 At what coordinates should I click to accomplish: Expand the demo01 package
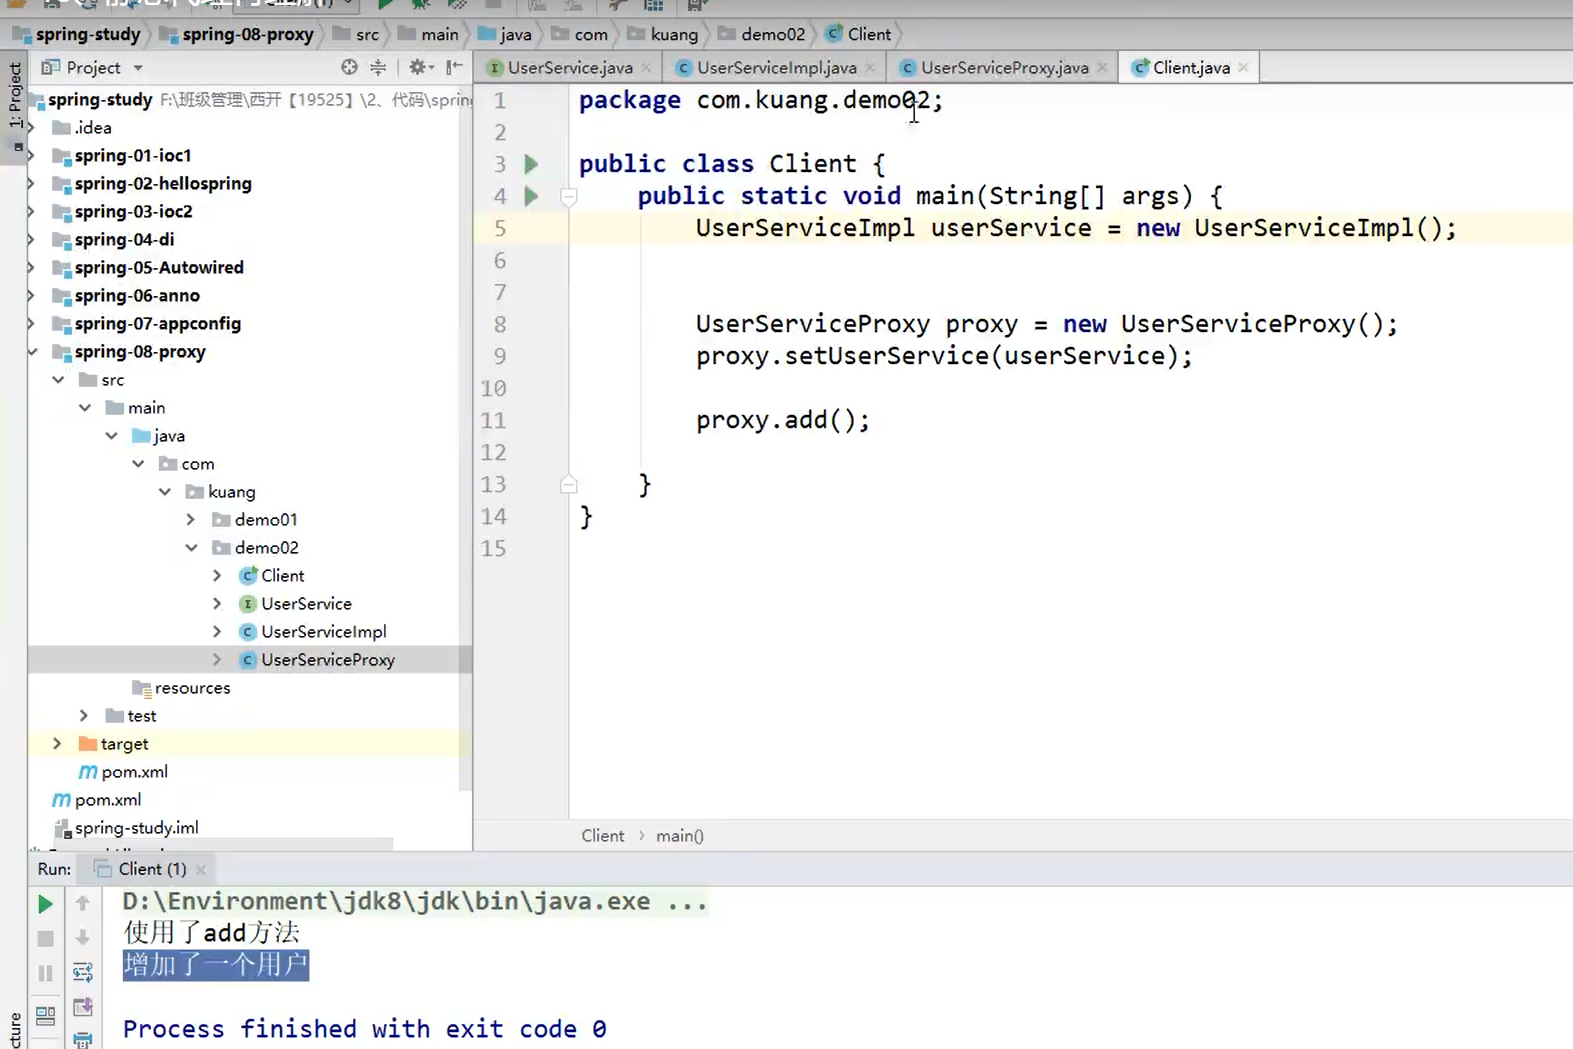pos(191,520)
